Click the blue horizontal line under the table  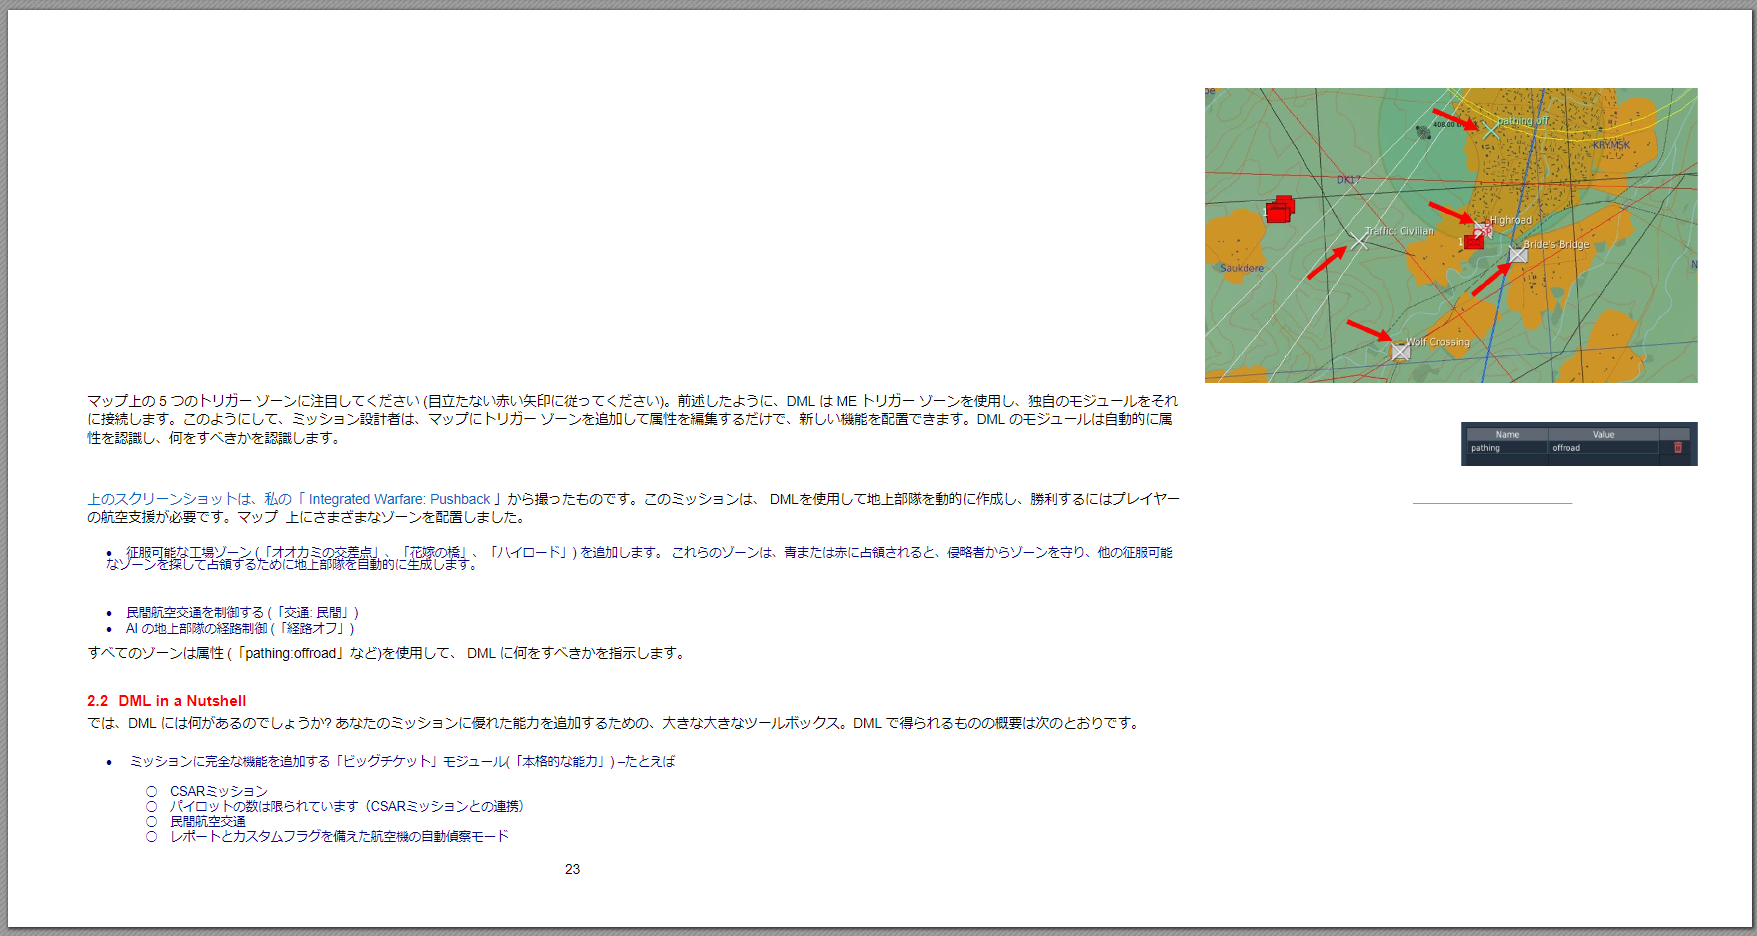pos(1492,502)
